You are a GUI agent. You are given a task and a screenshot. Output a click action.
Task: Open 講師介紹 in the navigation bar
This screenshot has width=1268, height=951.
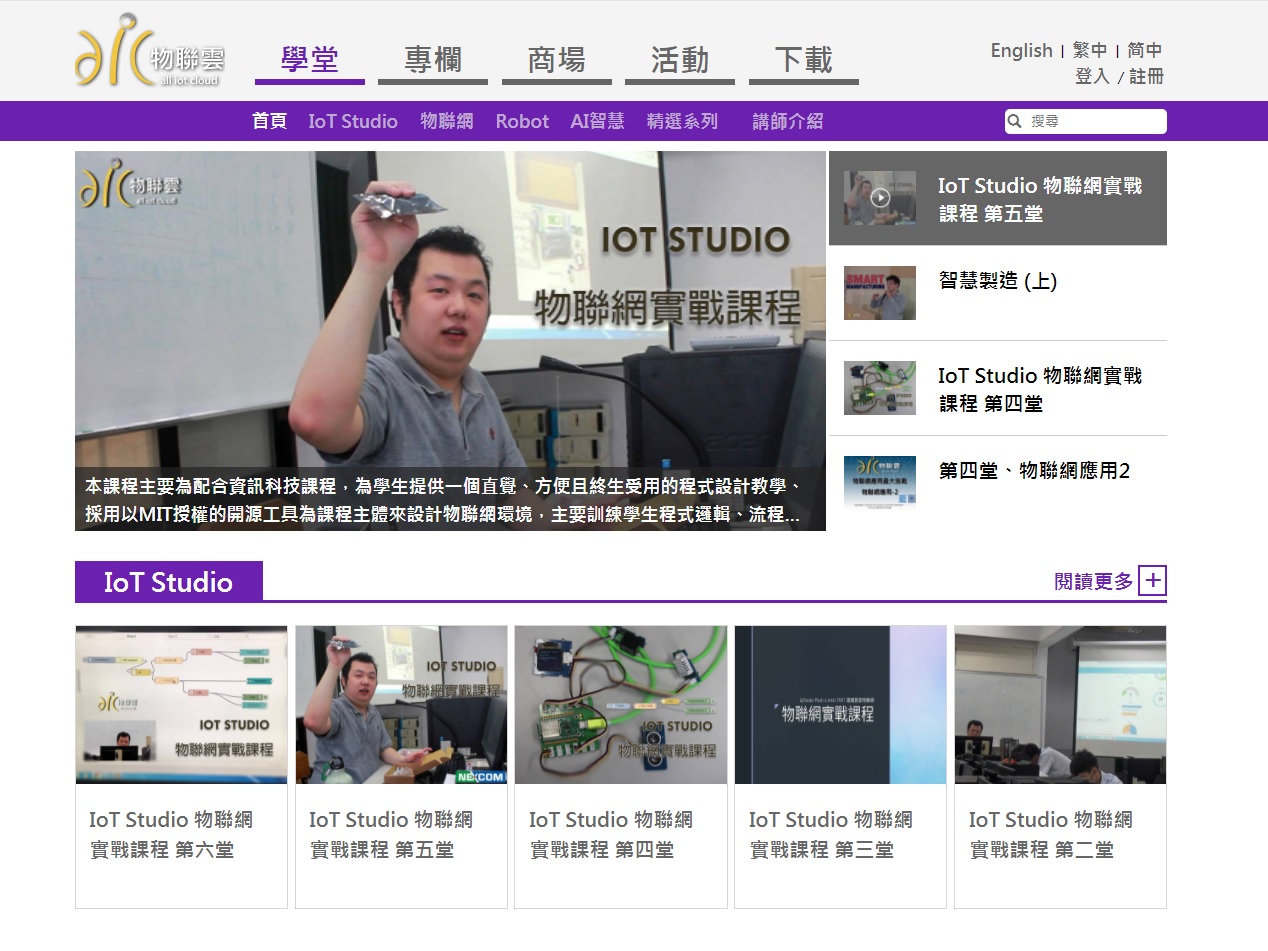coord(787,121)
